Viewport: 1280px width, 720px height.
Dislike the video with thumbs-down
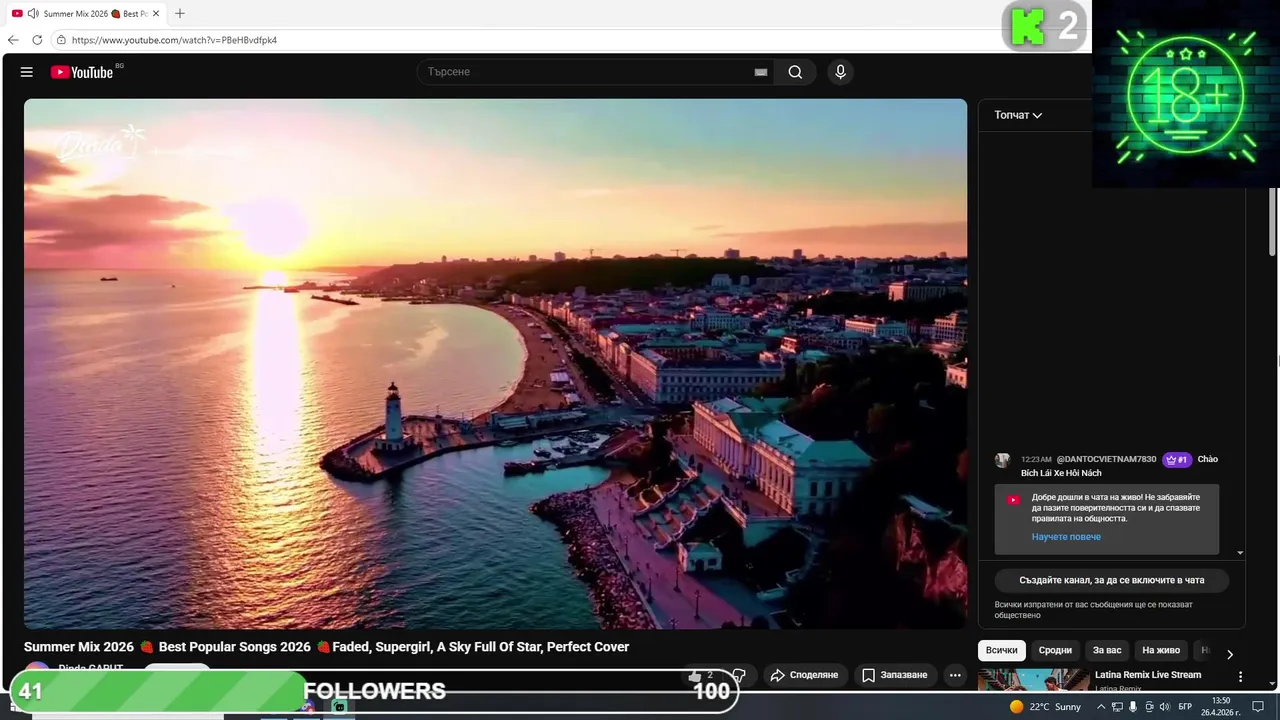point(739,676)
